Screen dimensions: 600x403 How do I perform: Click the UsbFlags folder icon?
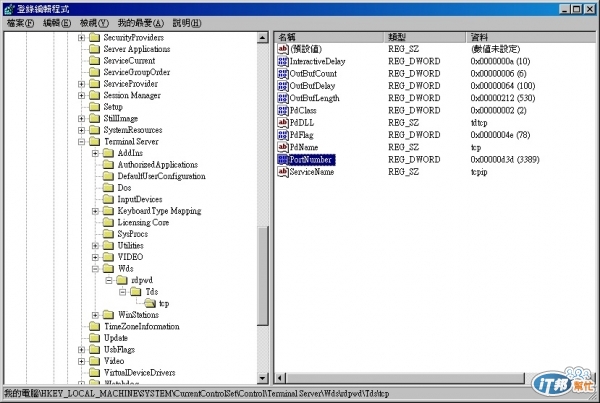point(95,350)
